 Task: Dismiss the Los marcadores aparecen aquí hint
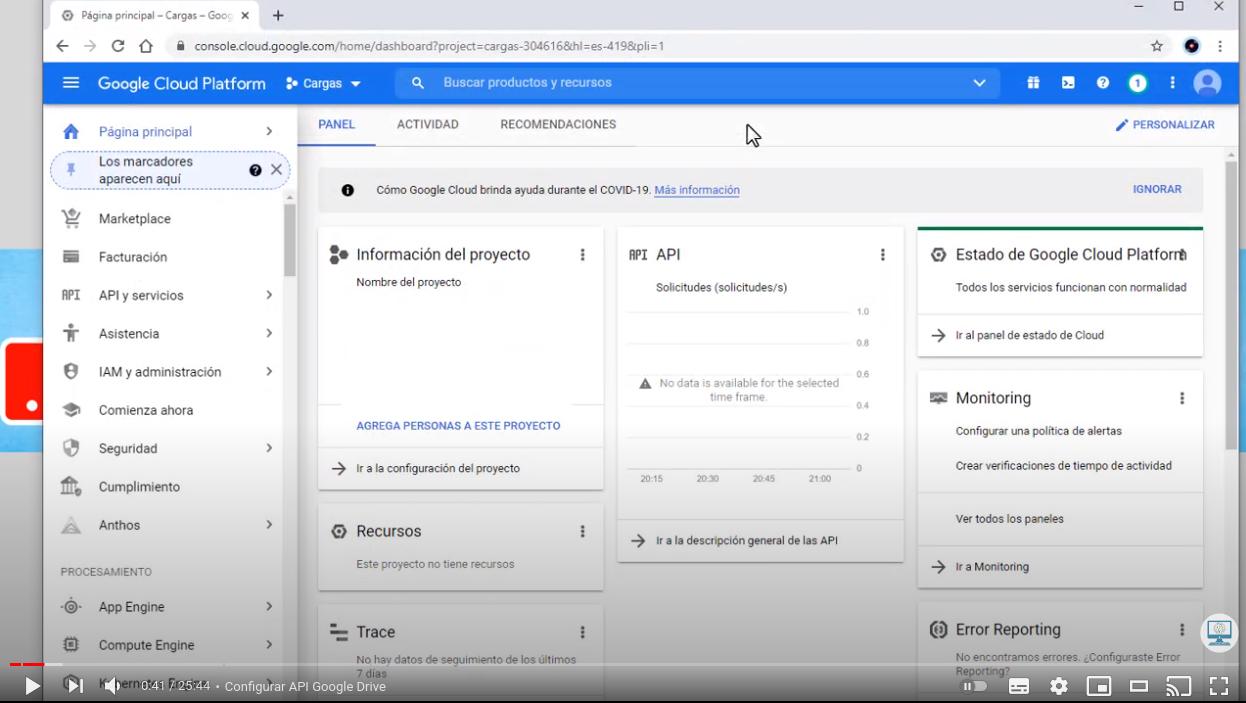(x=277, y=170)
